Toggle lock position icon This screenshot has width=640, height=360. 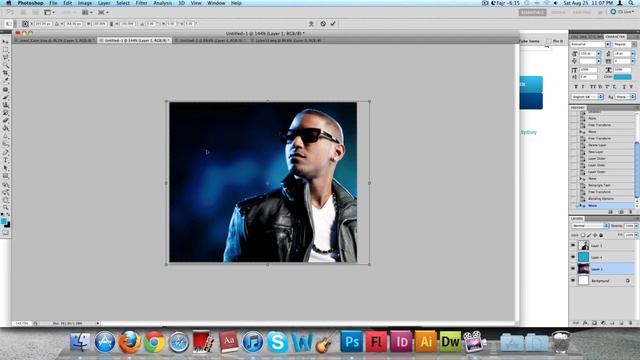coord(595,235)
